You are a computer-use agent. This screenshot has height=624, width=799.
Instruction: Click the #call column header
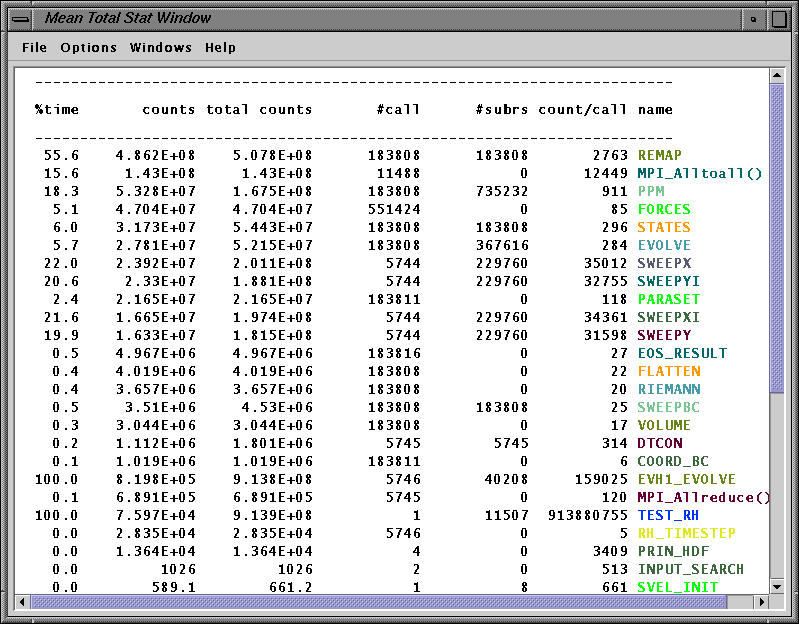point(398,110)
